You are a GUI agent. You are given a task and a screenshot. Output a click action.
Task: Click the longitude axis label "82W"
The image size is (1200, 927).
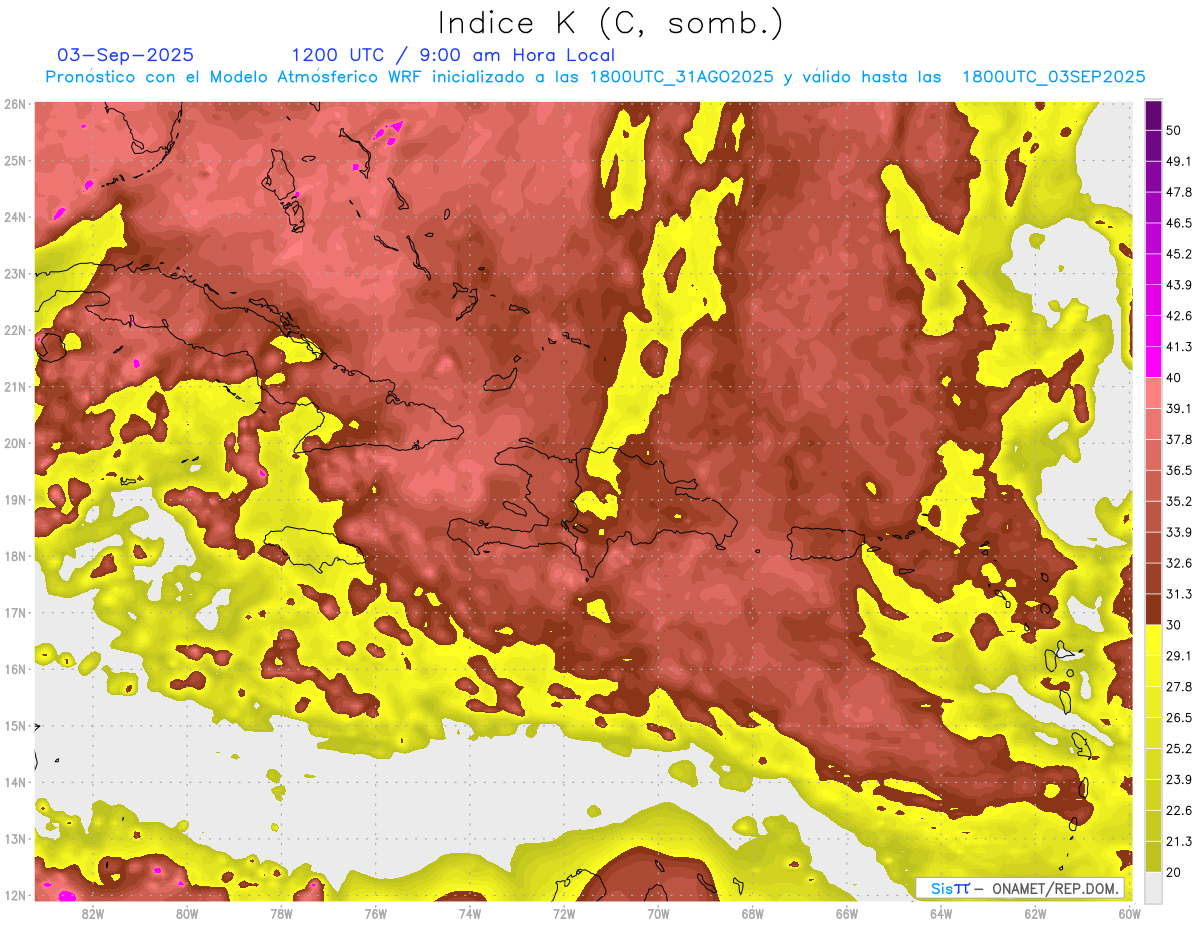click(92, 914)
